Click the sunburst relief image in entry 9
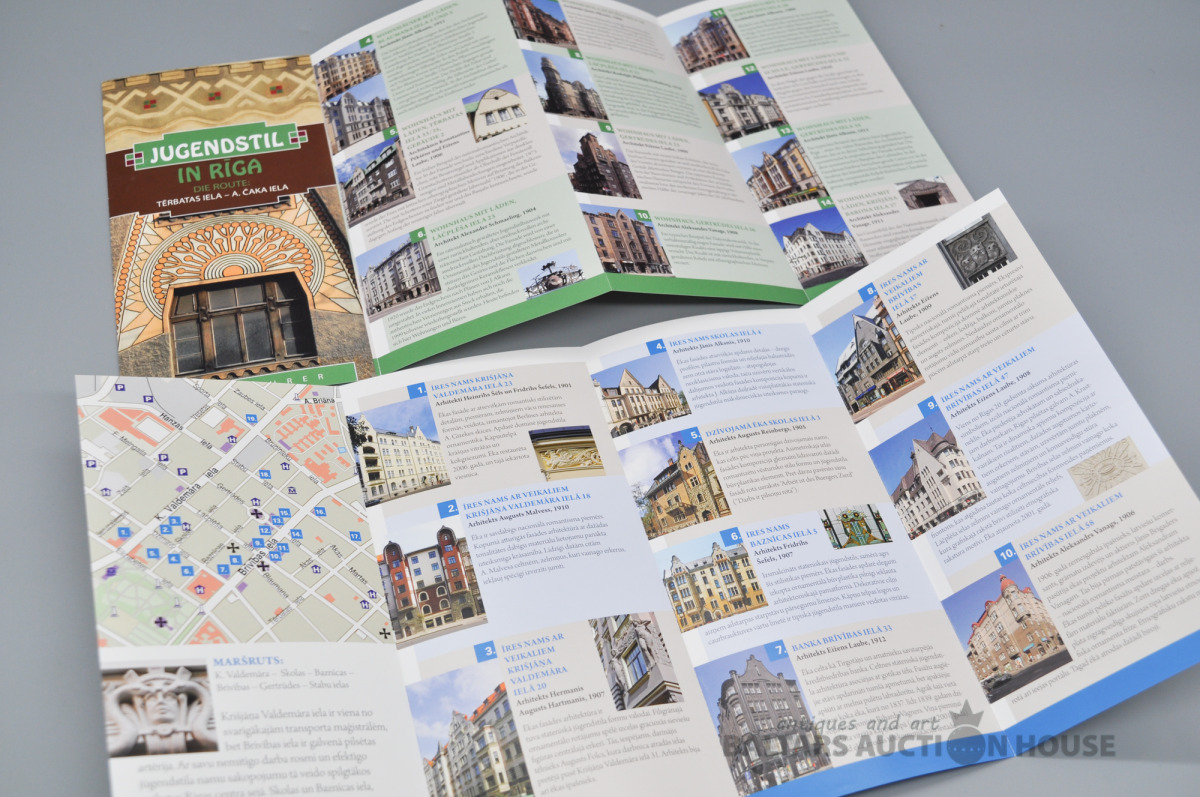Image resolution: width=1200 pixels, height=797 pixels. 1106,467
